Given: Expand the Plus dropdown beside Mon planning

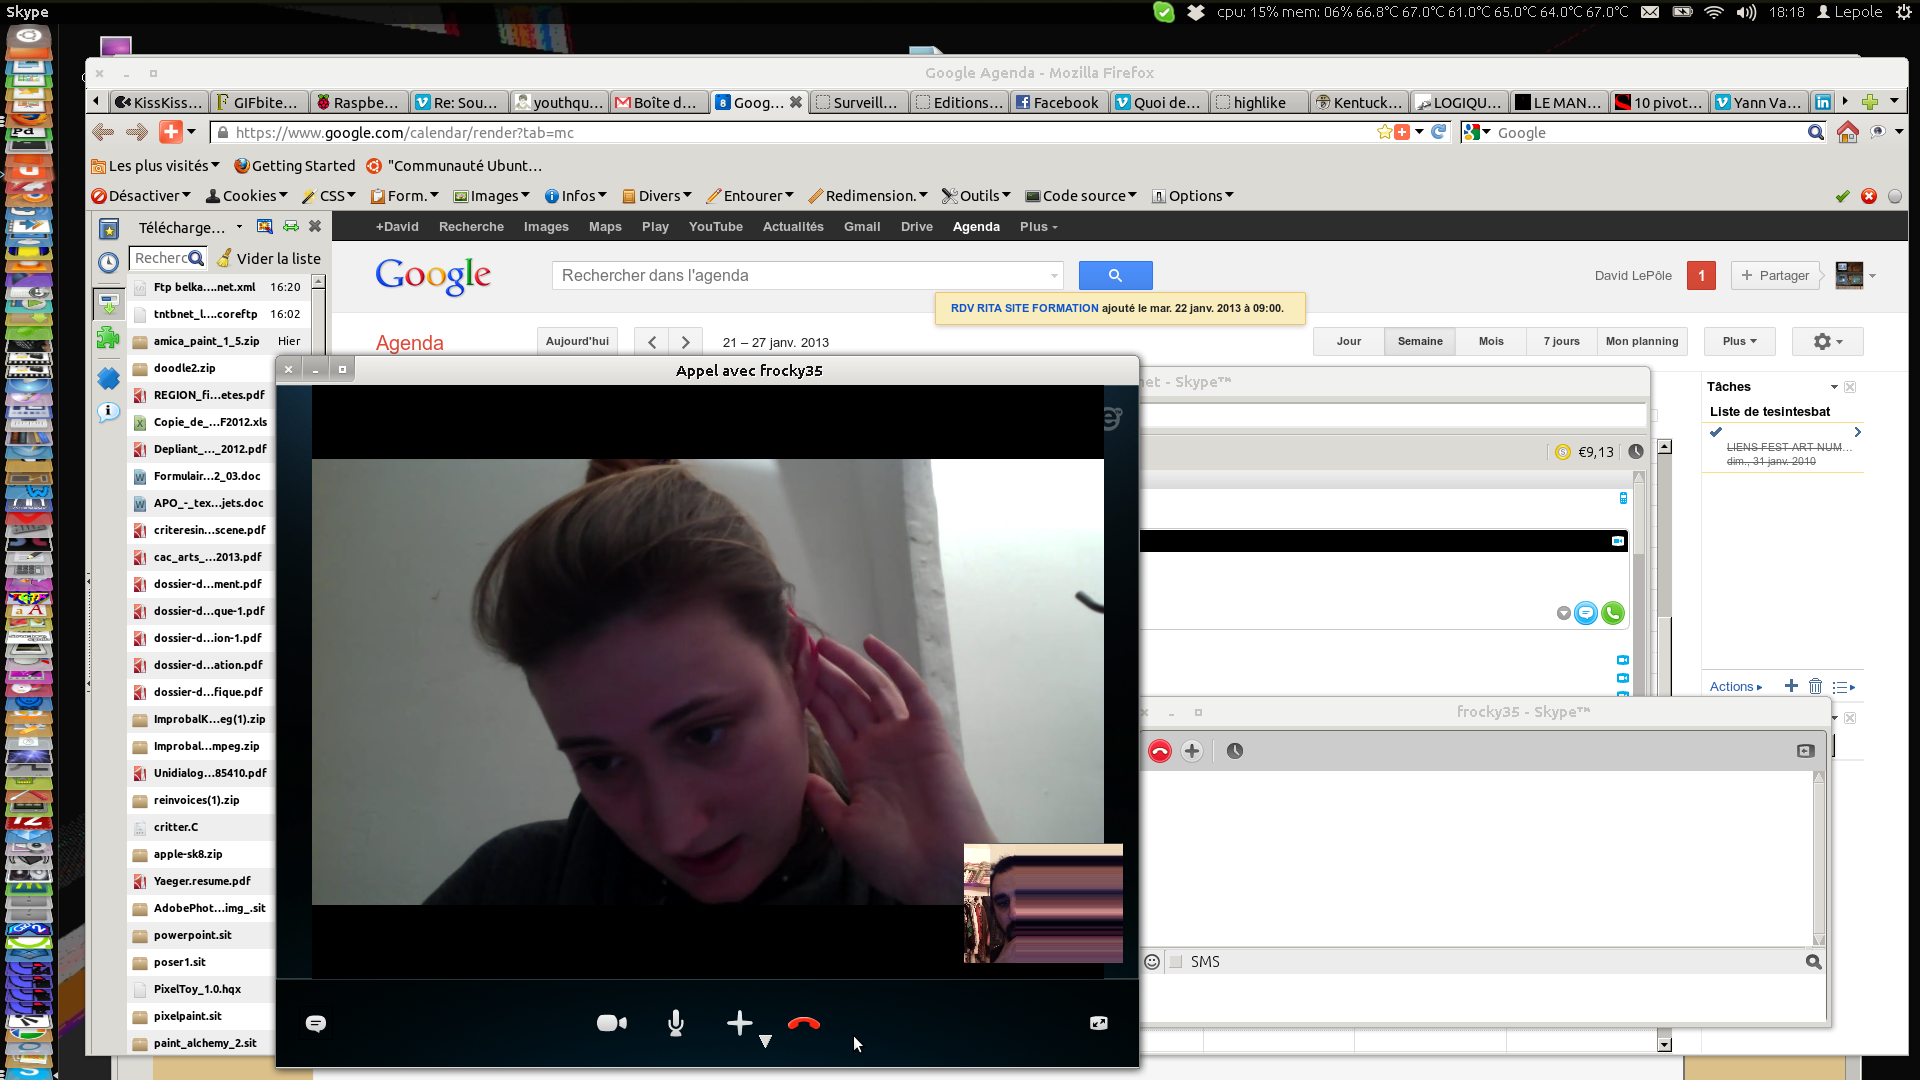Looking at the screenshot, I should tap(1739, 342).
